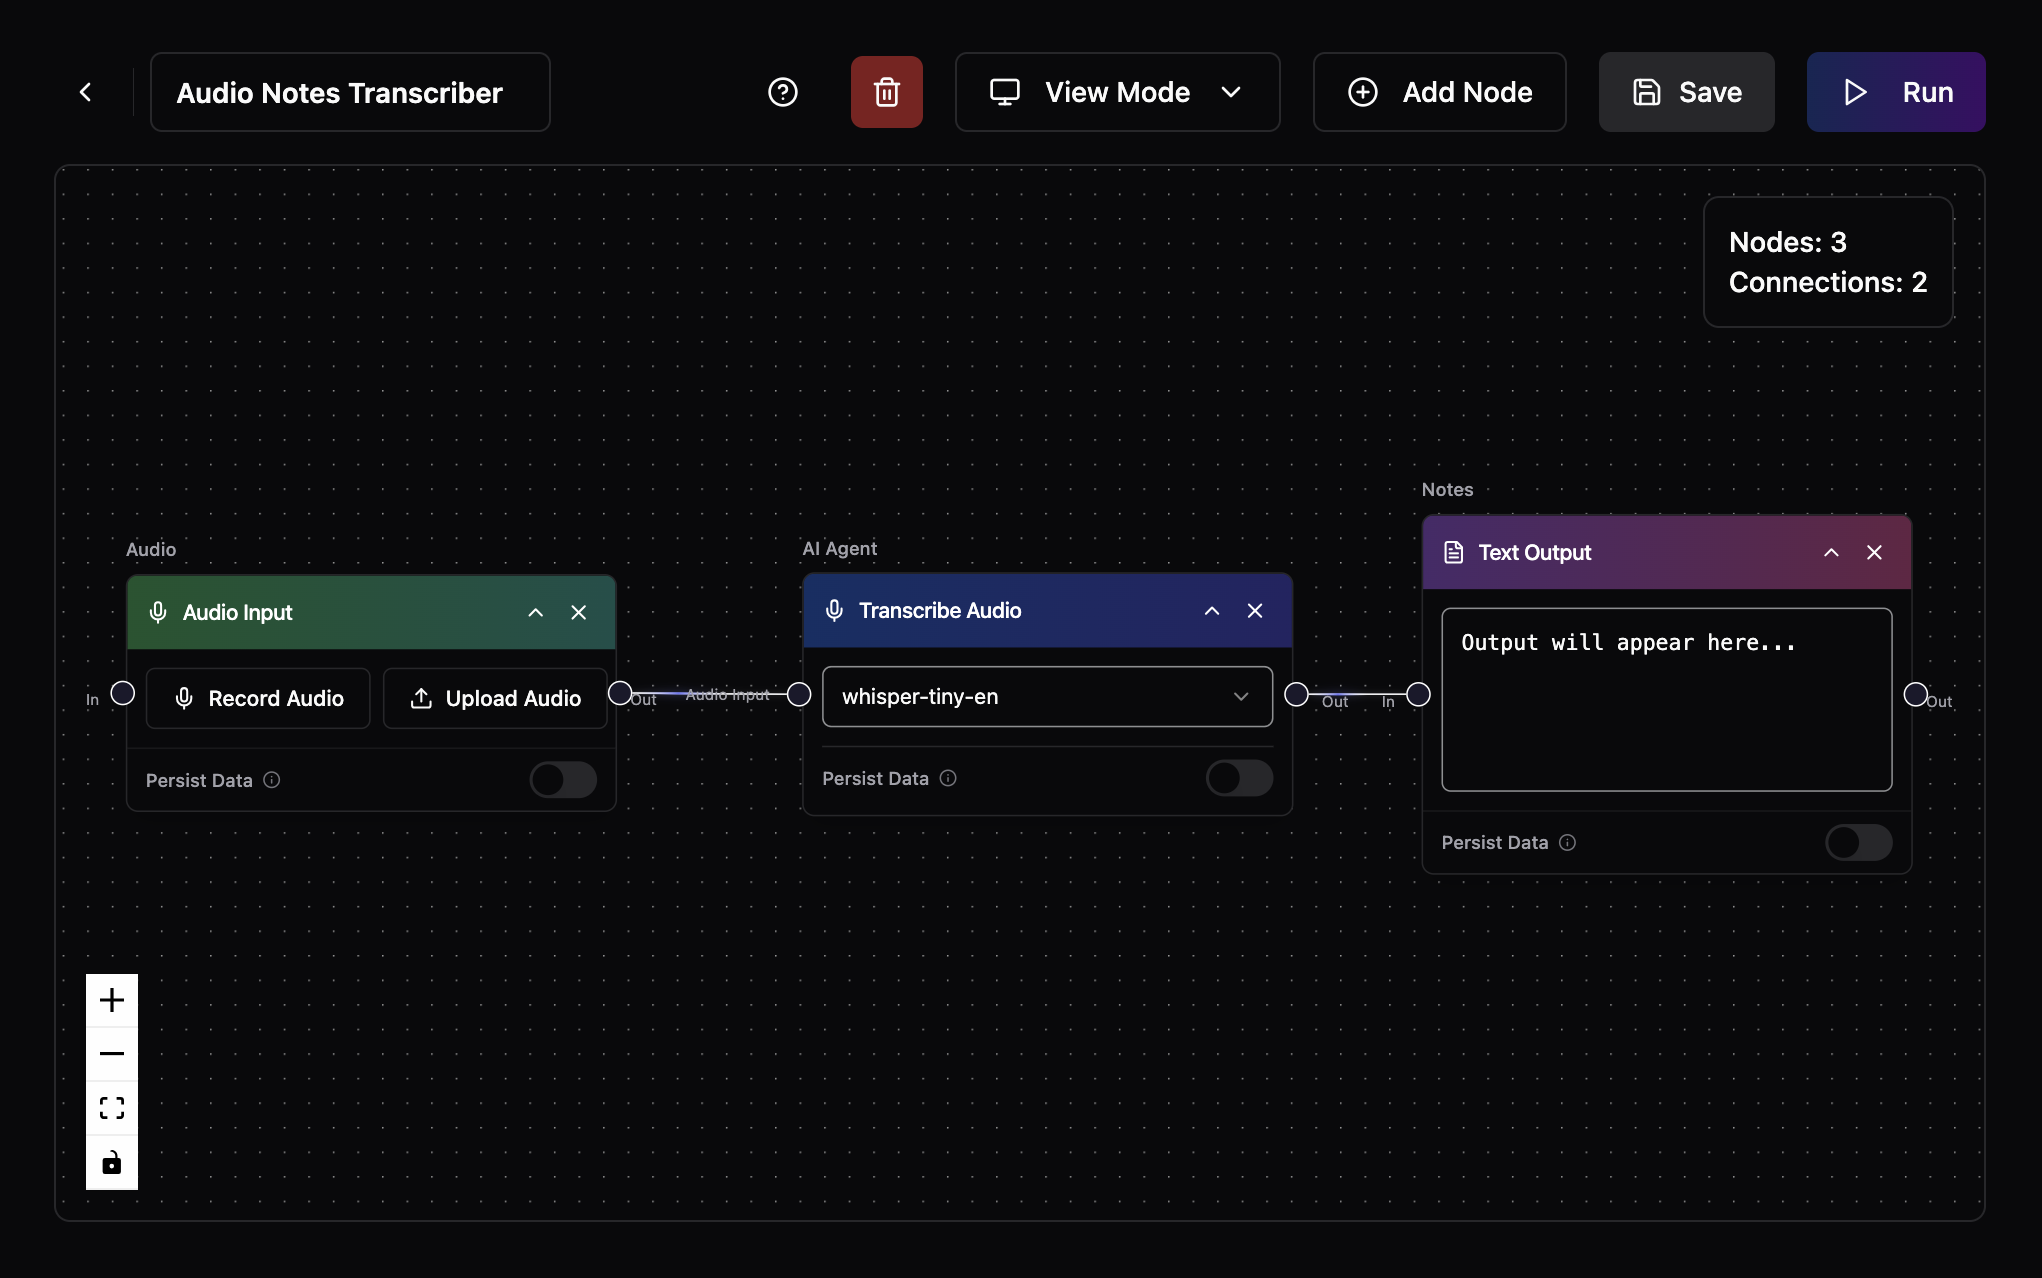
Task: Click the lock icon in the zoom controls
Action: click(111, 1163)
